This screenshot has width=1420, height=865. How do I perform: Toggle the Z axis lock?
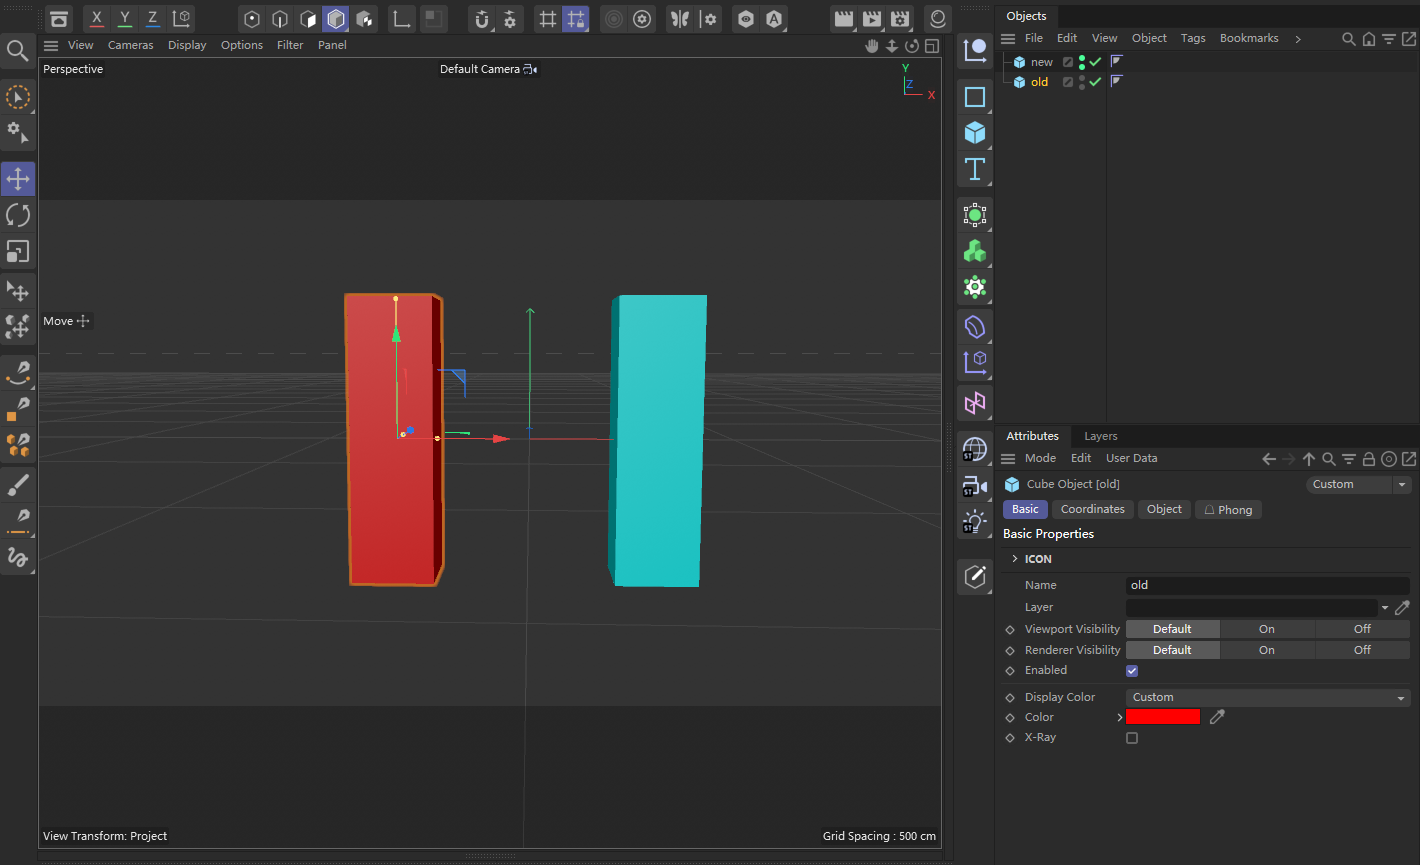pos(153,18)
